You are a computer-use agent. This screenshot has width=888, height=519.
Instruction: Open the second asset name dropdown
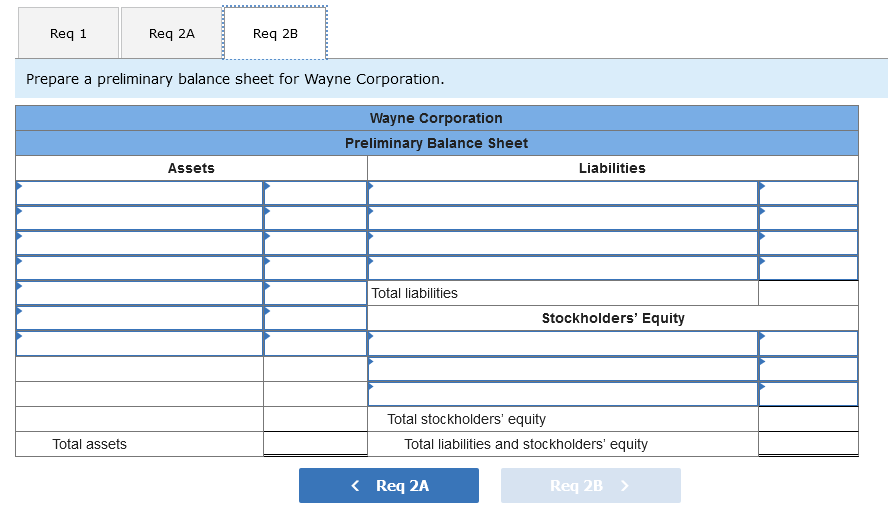pyautogui.click(x=139, y=218)
